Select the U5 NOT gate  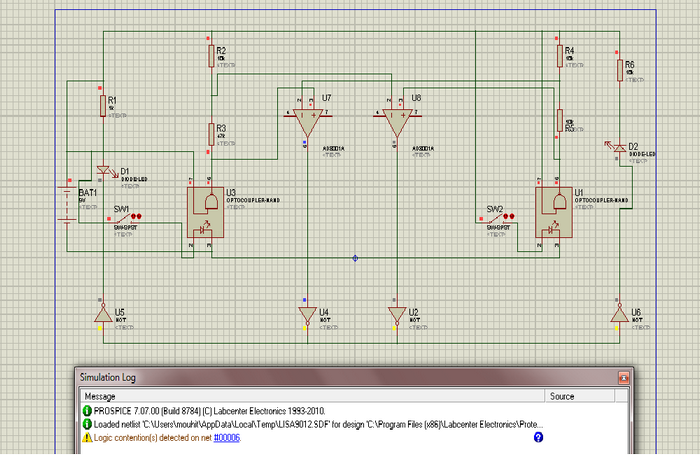(x=103, y=315)
